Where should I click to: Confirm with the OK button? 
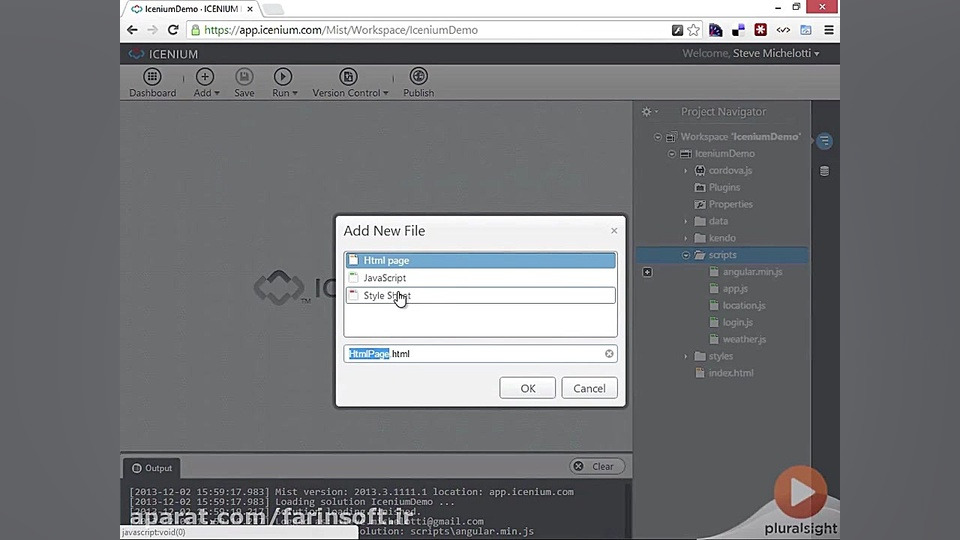(x=528, y=388)
